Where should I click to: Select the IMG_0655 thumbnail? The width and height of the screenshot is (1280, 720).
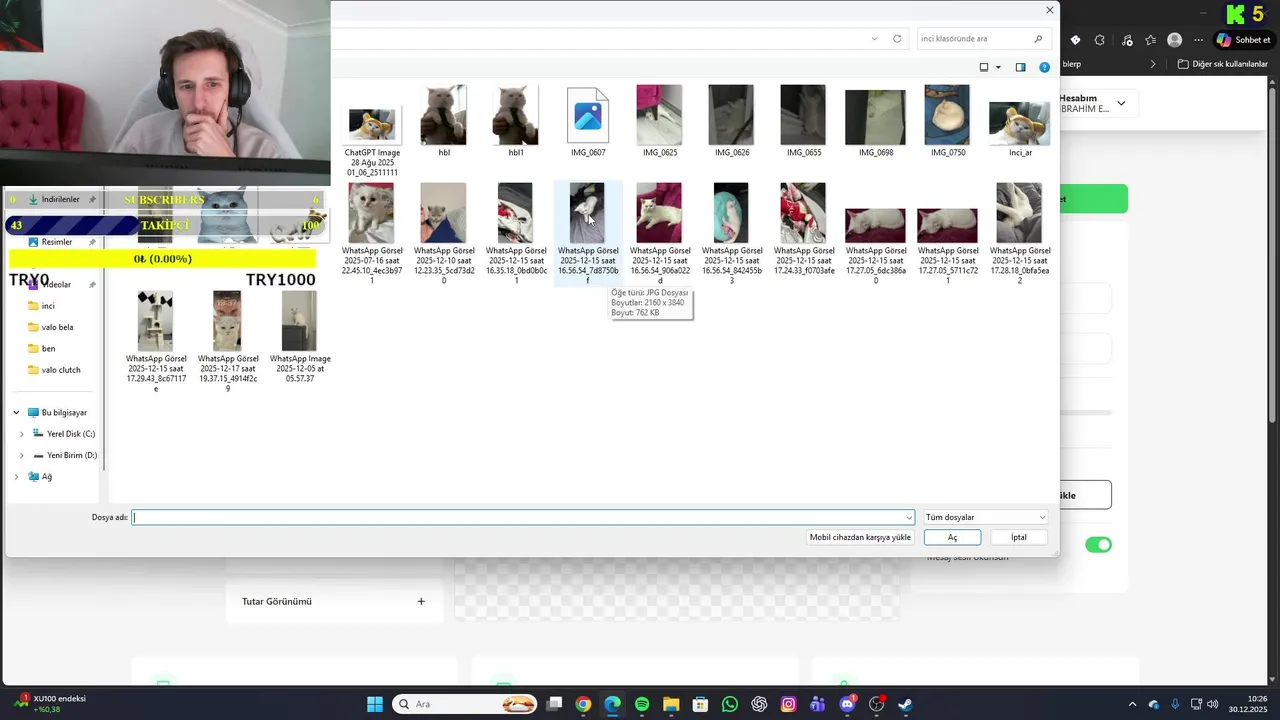point(804,115)
